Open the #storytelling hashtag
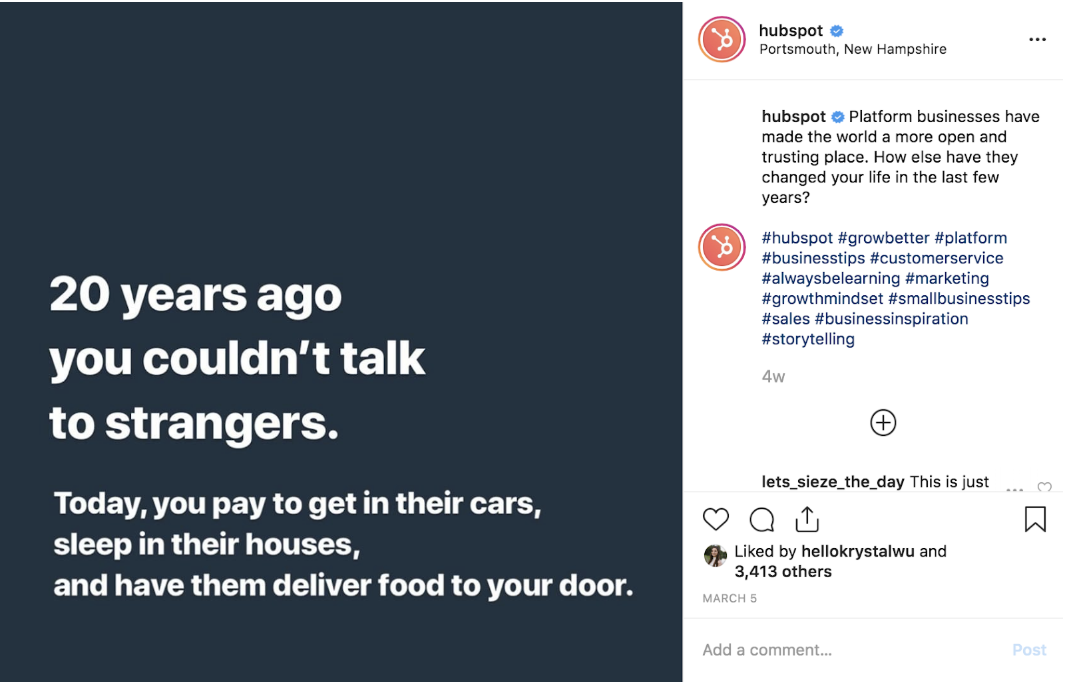Image resolution: width=1068 pixels, height=686 pixels. [808, 339]
